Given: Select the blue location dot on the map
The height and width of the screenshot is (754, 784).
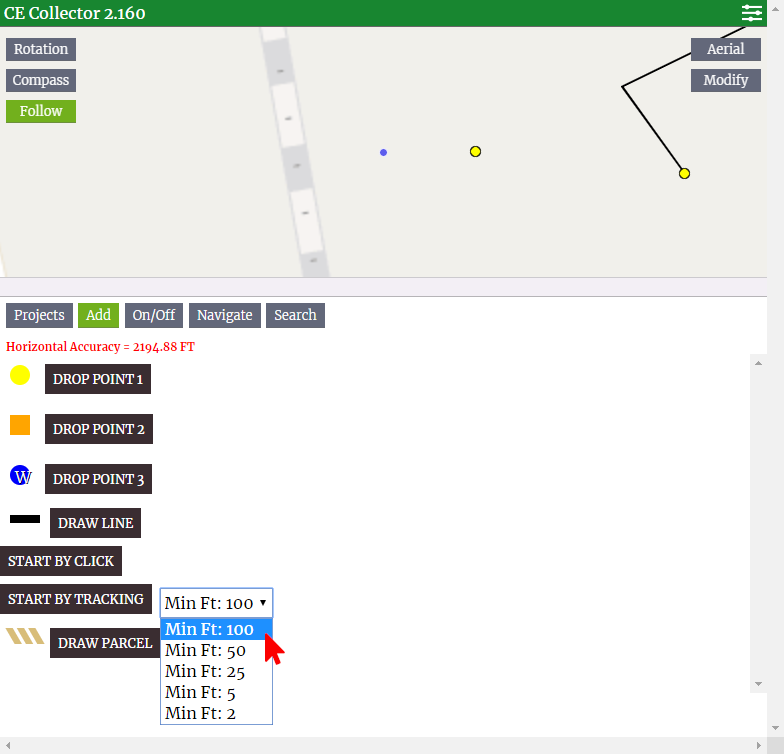Looking at the screenshot, I should tap(383, 153).
